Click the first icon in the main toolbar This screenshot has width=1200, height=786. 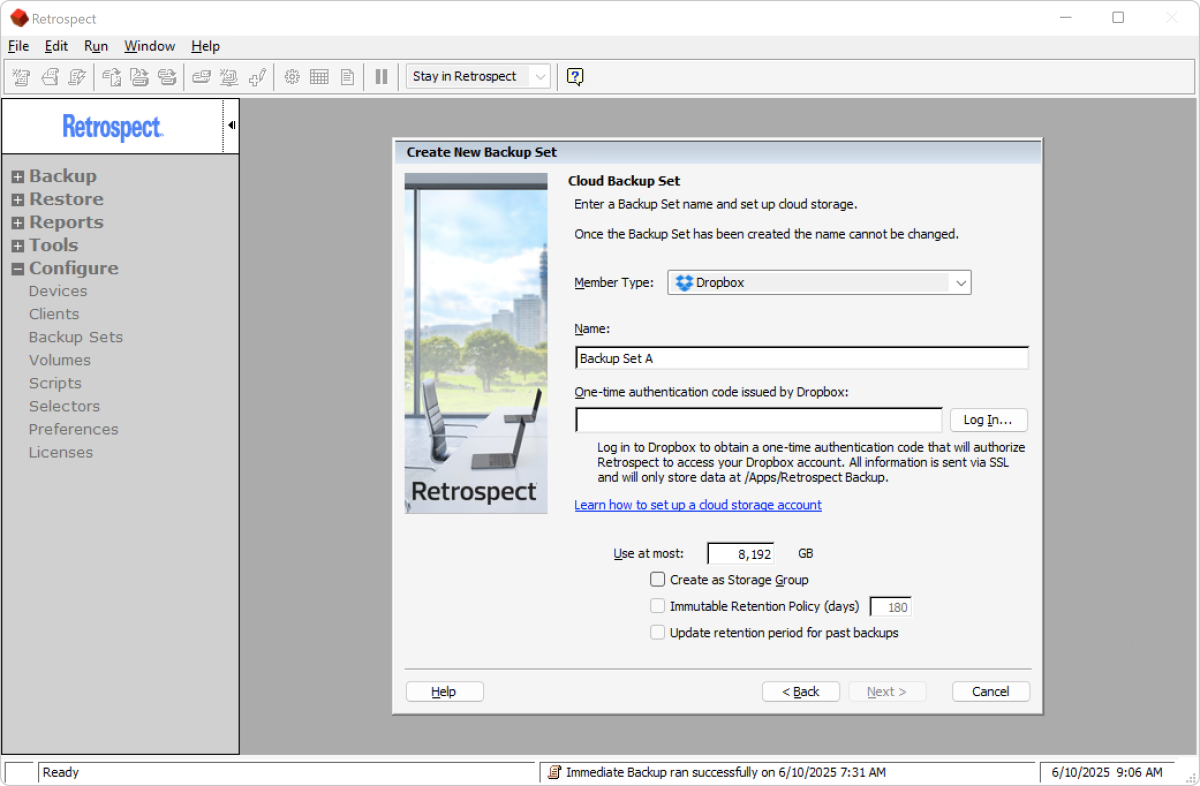pos(21,76)
